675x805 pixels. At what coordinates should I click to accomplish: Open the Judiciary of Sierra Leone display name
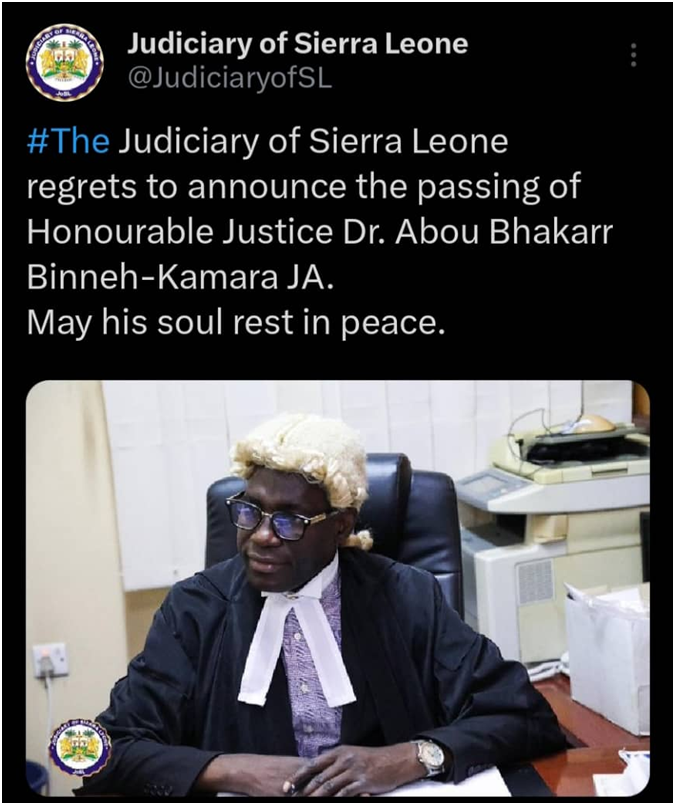[297, 43]
